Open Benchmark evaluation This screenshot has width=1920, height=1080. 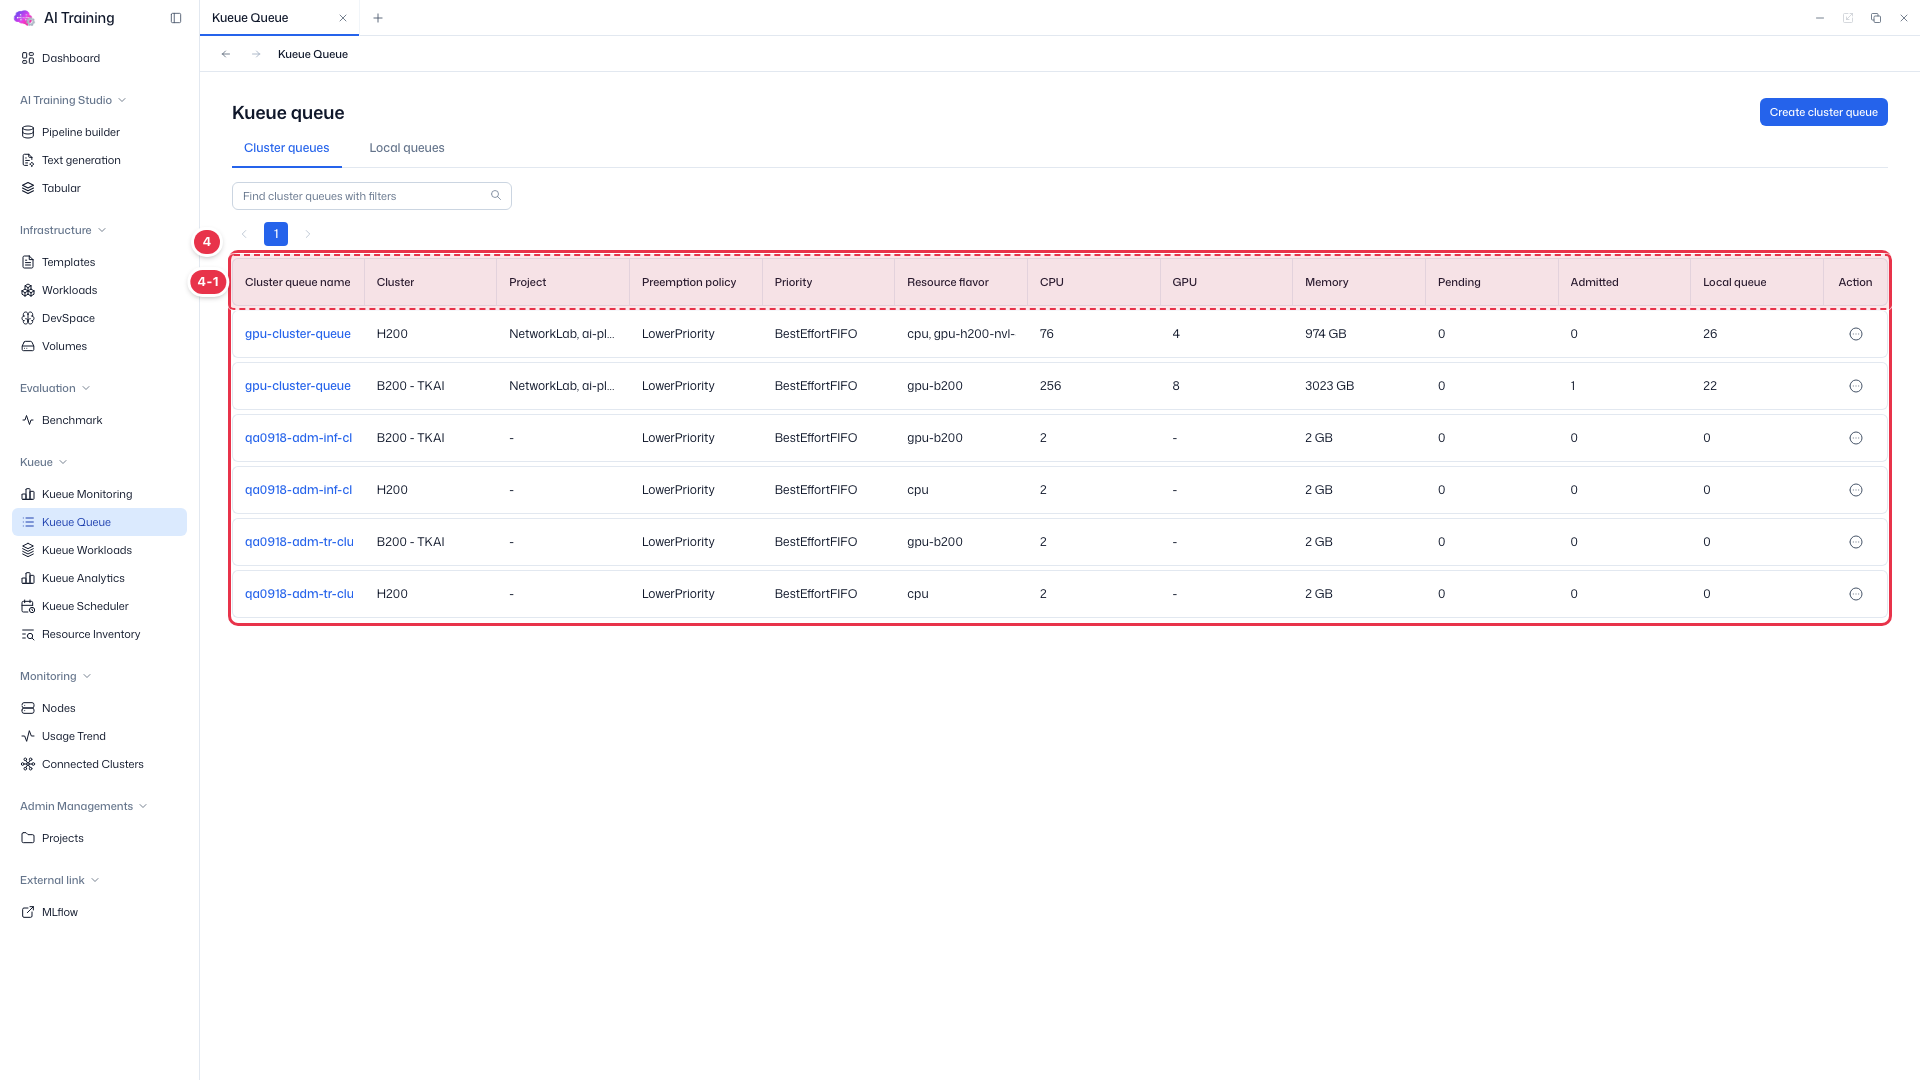click(x=99, y=420)
